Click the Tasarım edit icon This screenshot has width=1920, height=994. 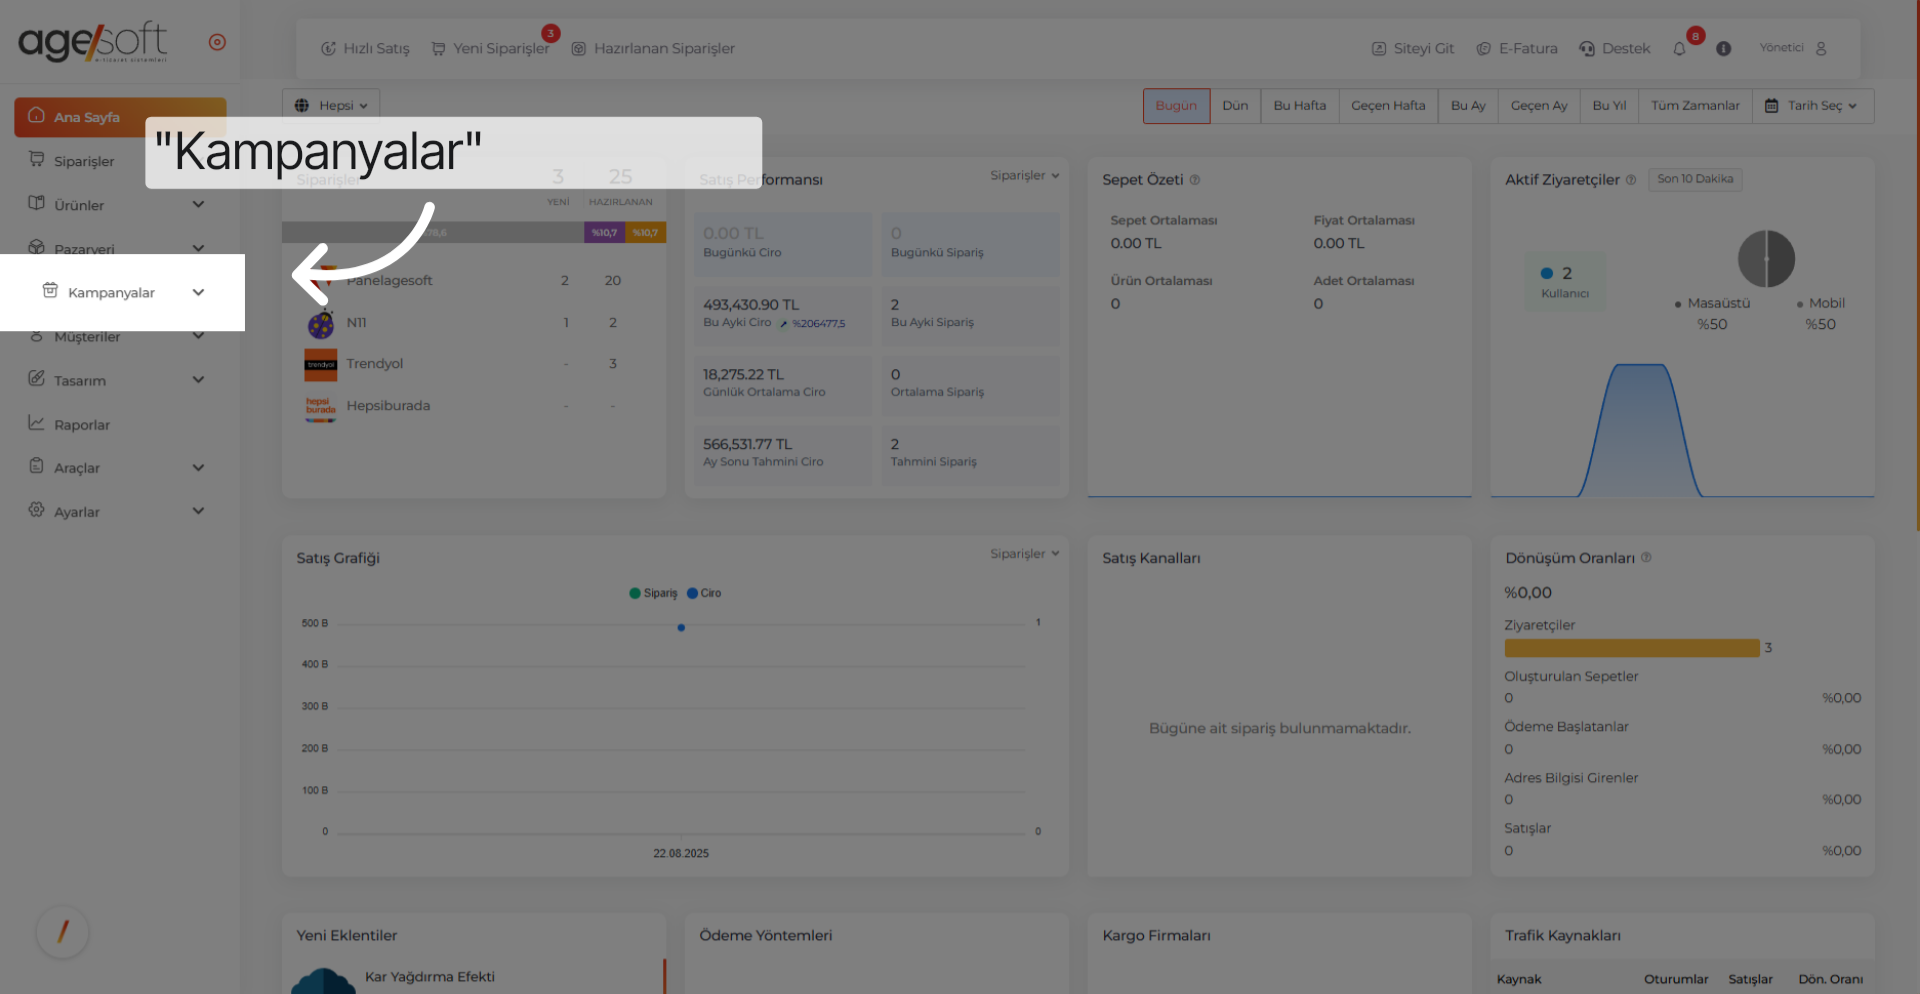click(37, 378)
